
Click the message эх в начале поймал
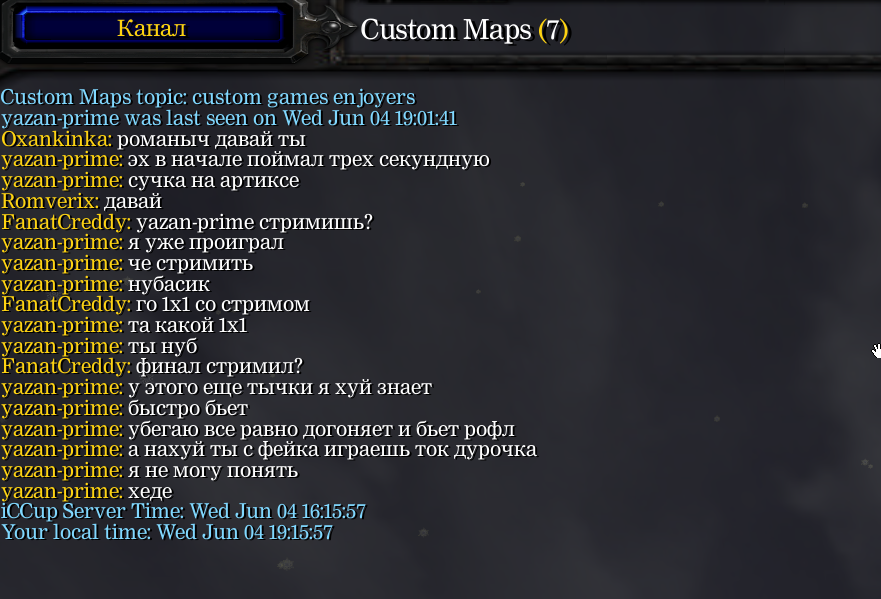[x=308, y=160]
